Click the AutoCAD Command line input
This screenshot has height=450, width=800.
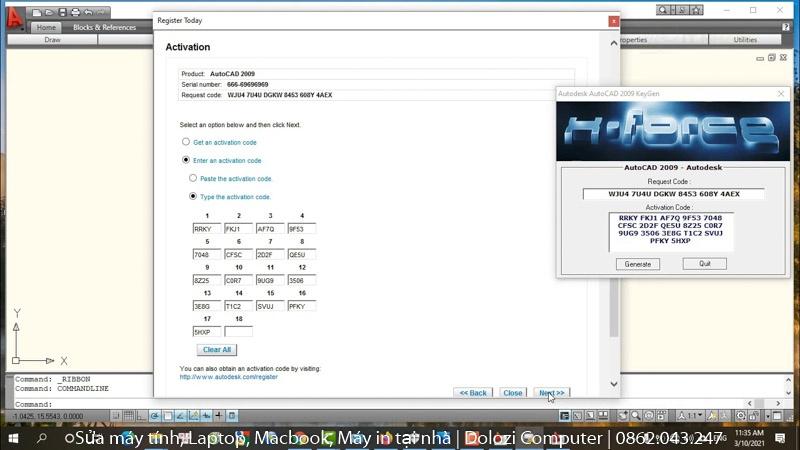[x=378, y=404]
